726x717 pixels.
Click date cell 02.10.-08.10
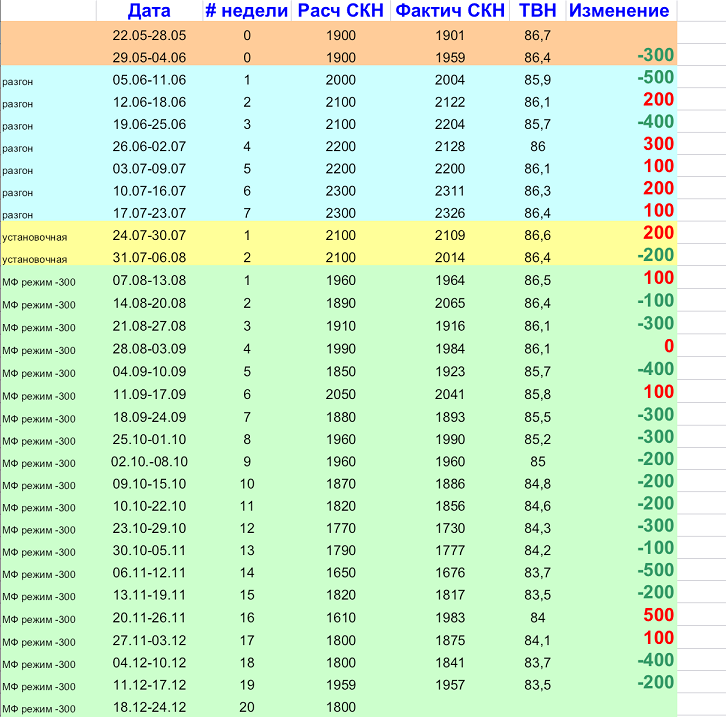(149, 462)
